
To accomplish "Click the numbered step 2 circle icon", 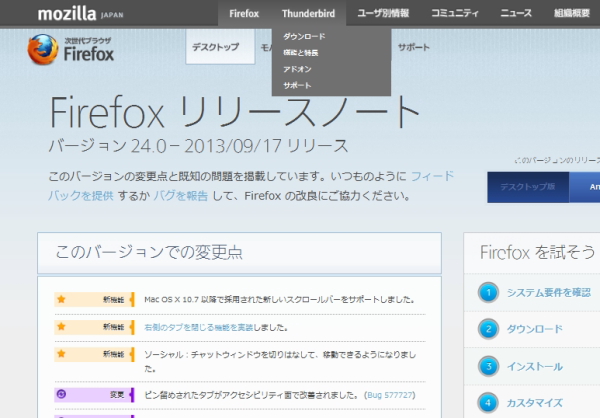I will 488,329.
